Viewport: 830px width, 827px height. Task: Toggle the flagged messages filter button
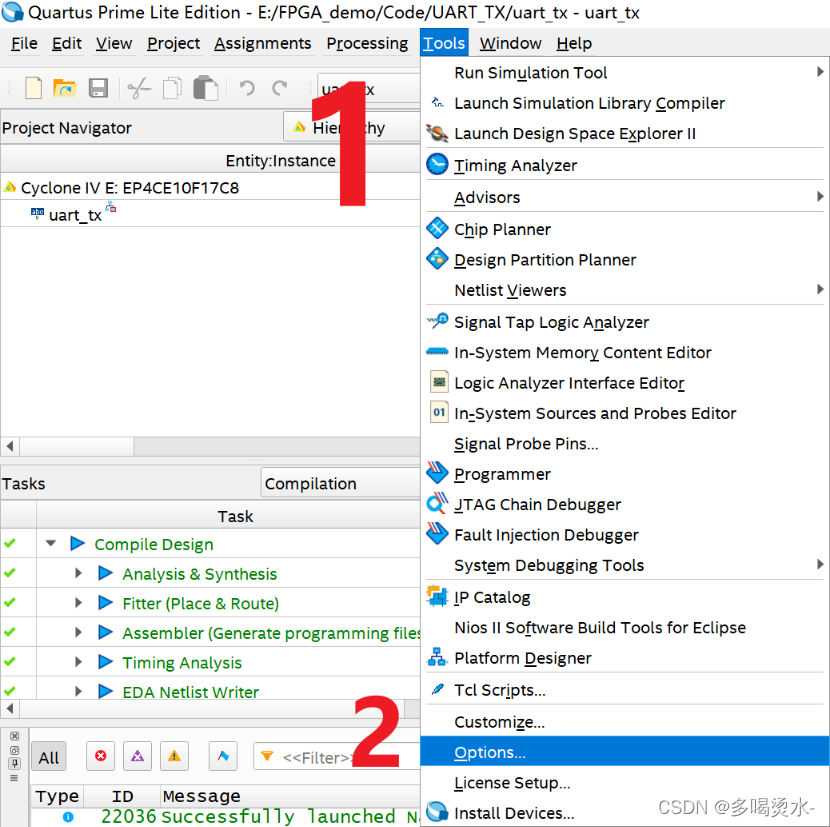(x=223, y=756)
